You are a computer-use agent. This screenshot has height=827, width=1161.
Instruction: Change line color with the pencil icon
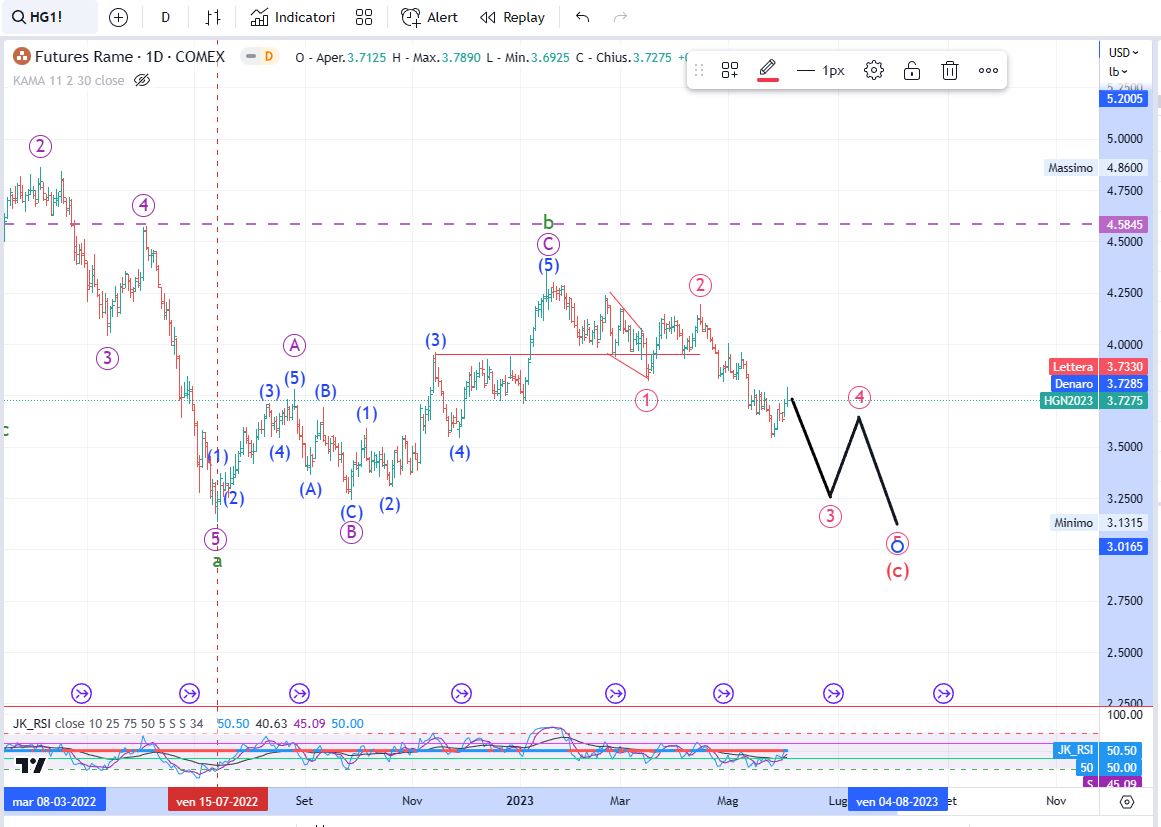(768, 70)
